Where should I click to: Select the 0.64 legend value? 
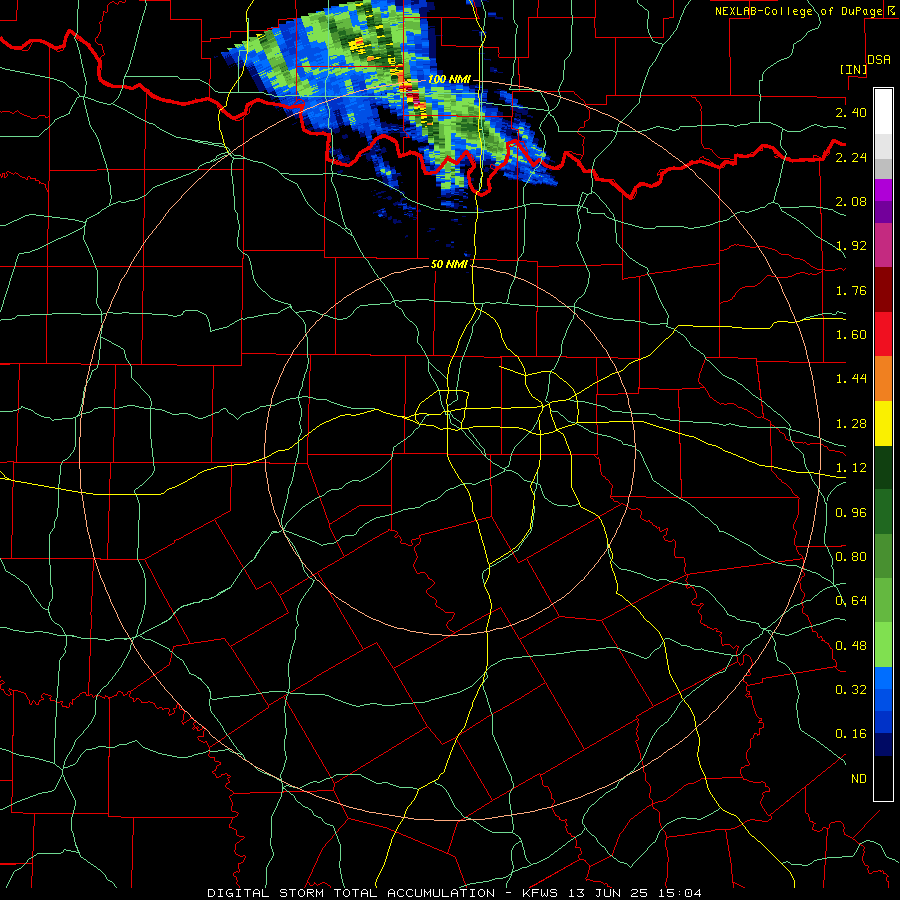(x=851, y=601)
